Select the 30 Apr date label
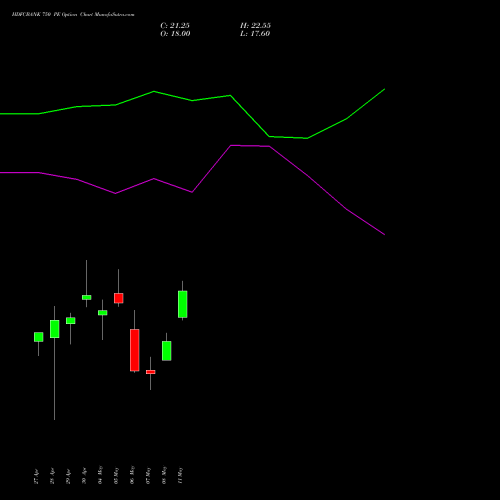 [84, 476]
